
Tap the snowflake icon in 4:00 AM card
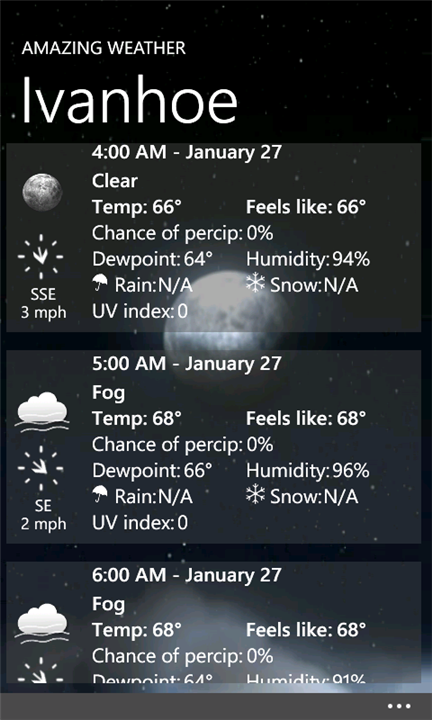coord(256,284)
